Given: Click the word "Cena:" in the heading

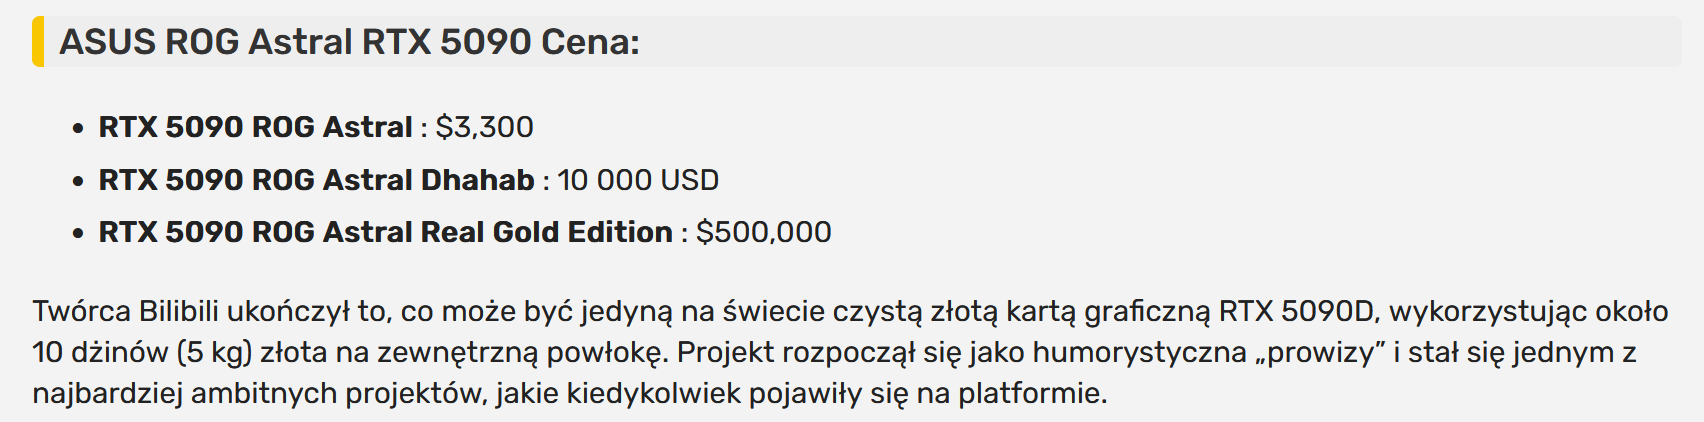Looking at the screenshot, I should pos(590,42).
